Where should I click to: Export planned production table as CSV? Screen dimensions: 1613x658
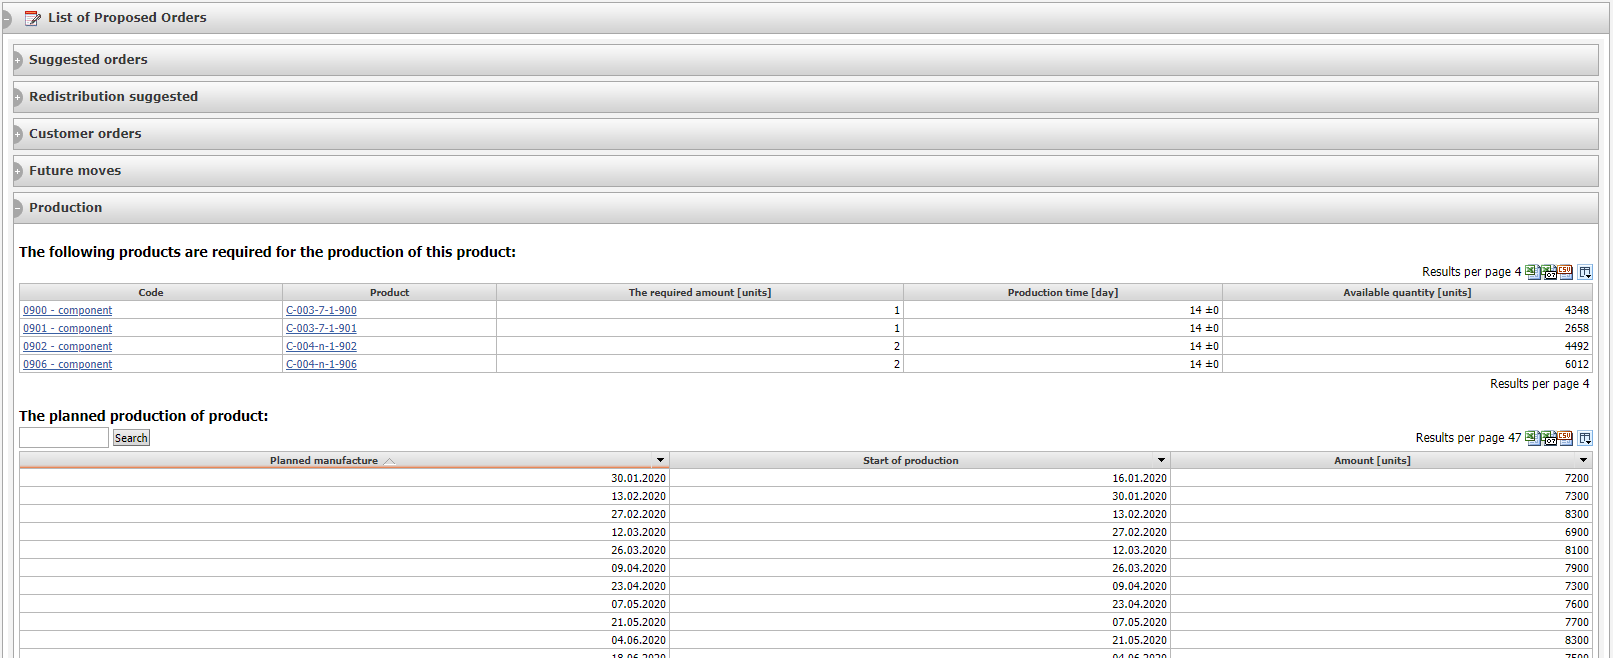pos(1565,438)
